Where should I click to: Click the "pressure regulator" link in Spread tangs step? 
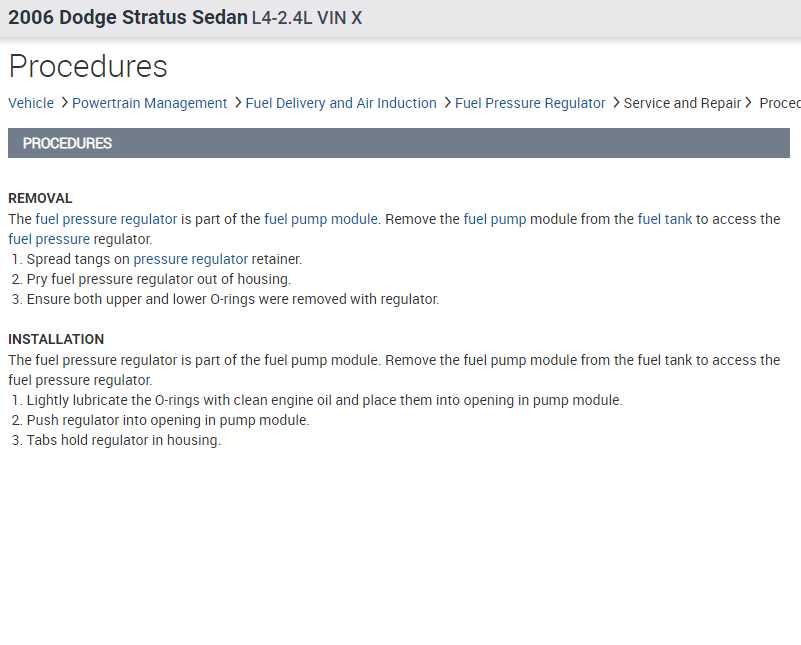(190, 259)
